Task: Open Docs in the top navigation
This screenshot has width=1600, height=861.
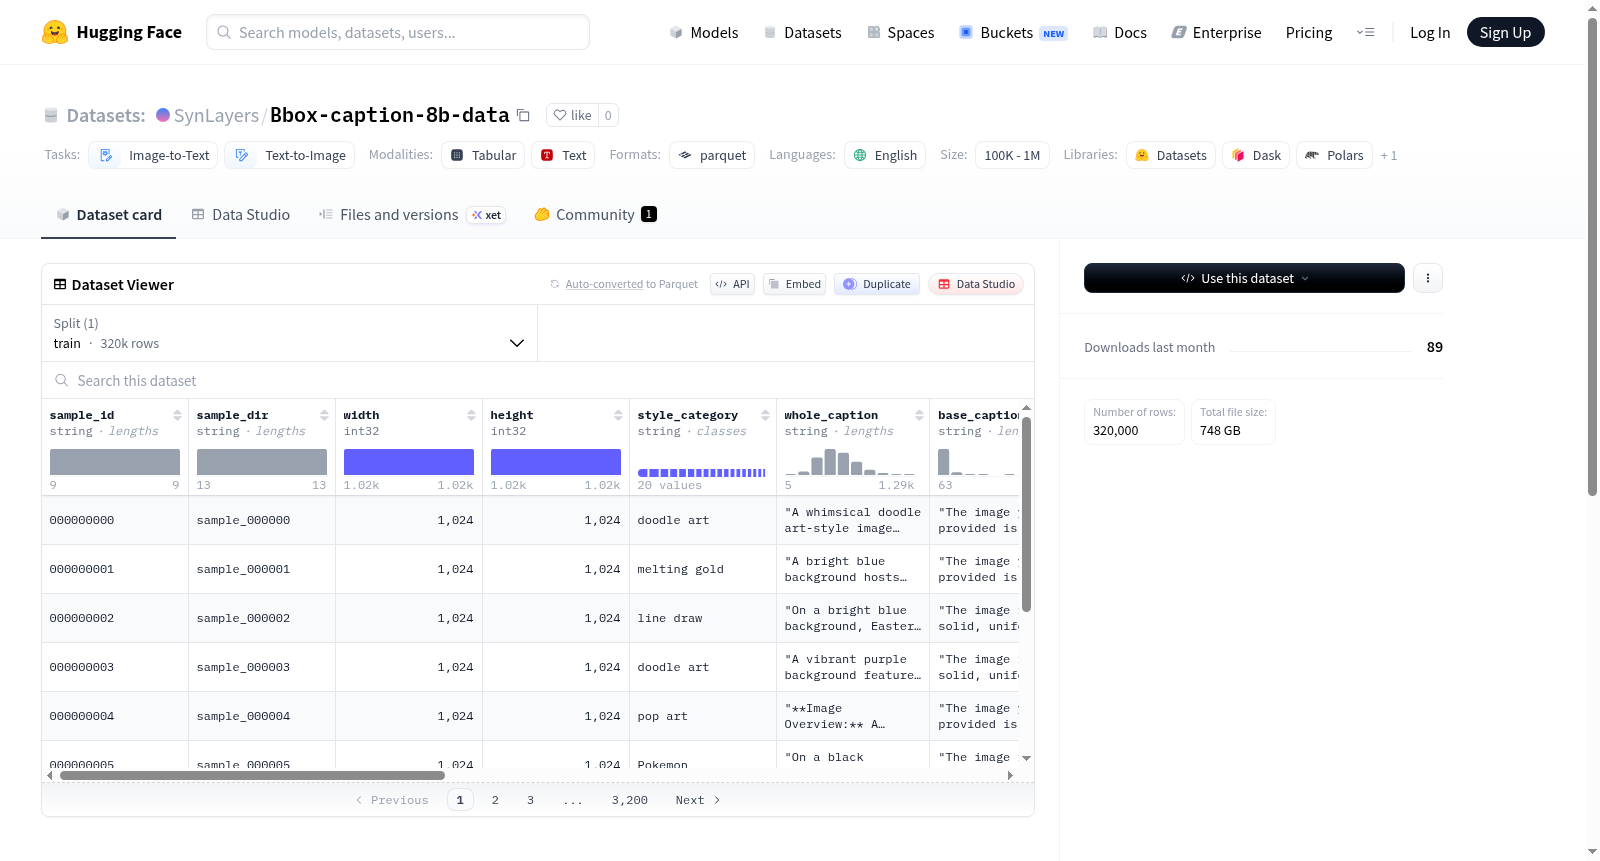Action: (1119, 32)
